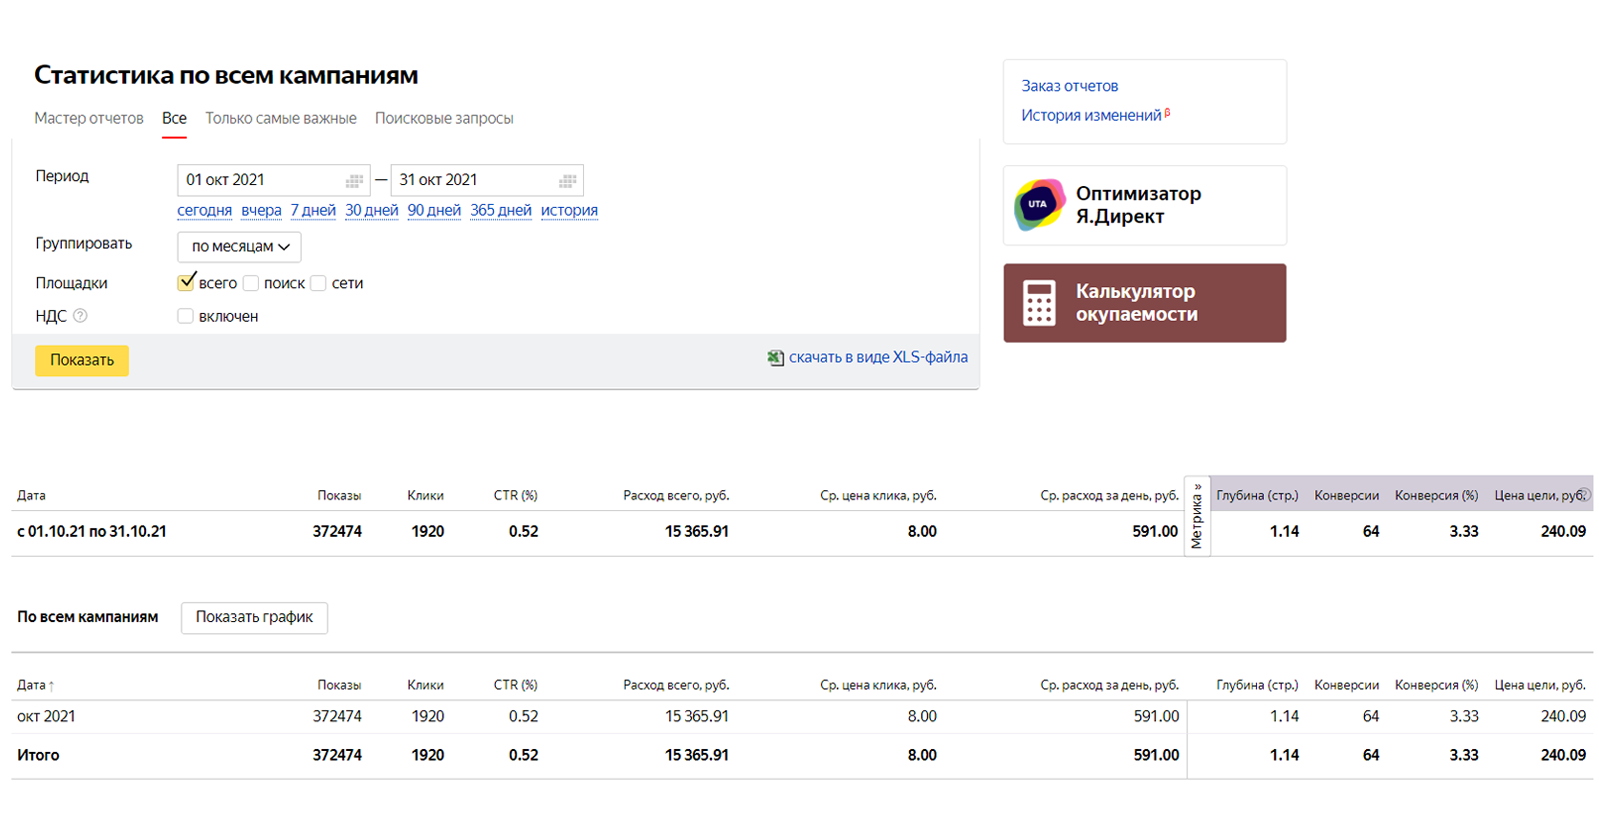Screen dimensions: 1599x827
Task: Select the '30 дней' period link
Action: point(371,210)
